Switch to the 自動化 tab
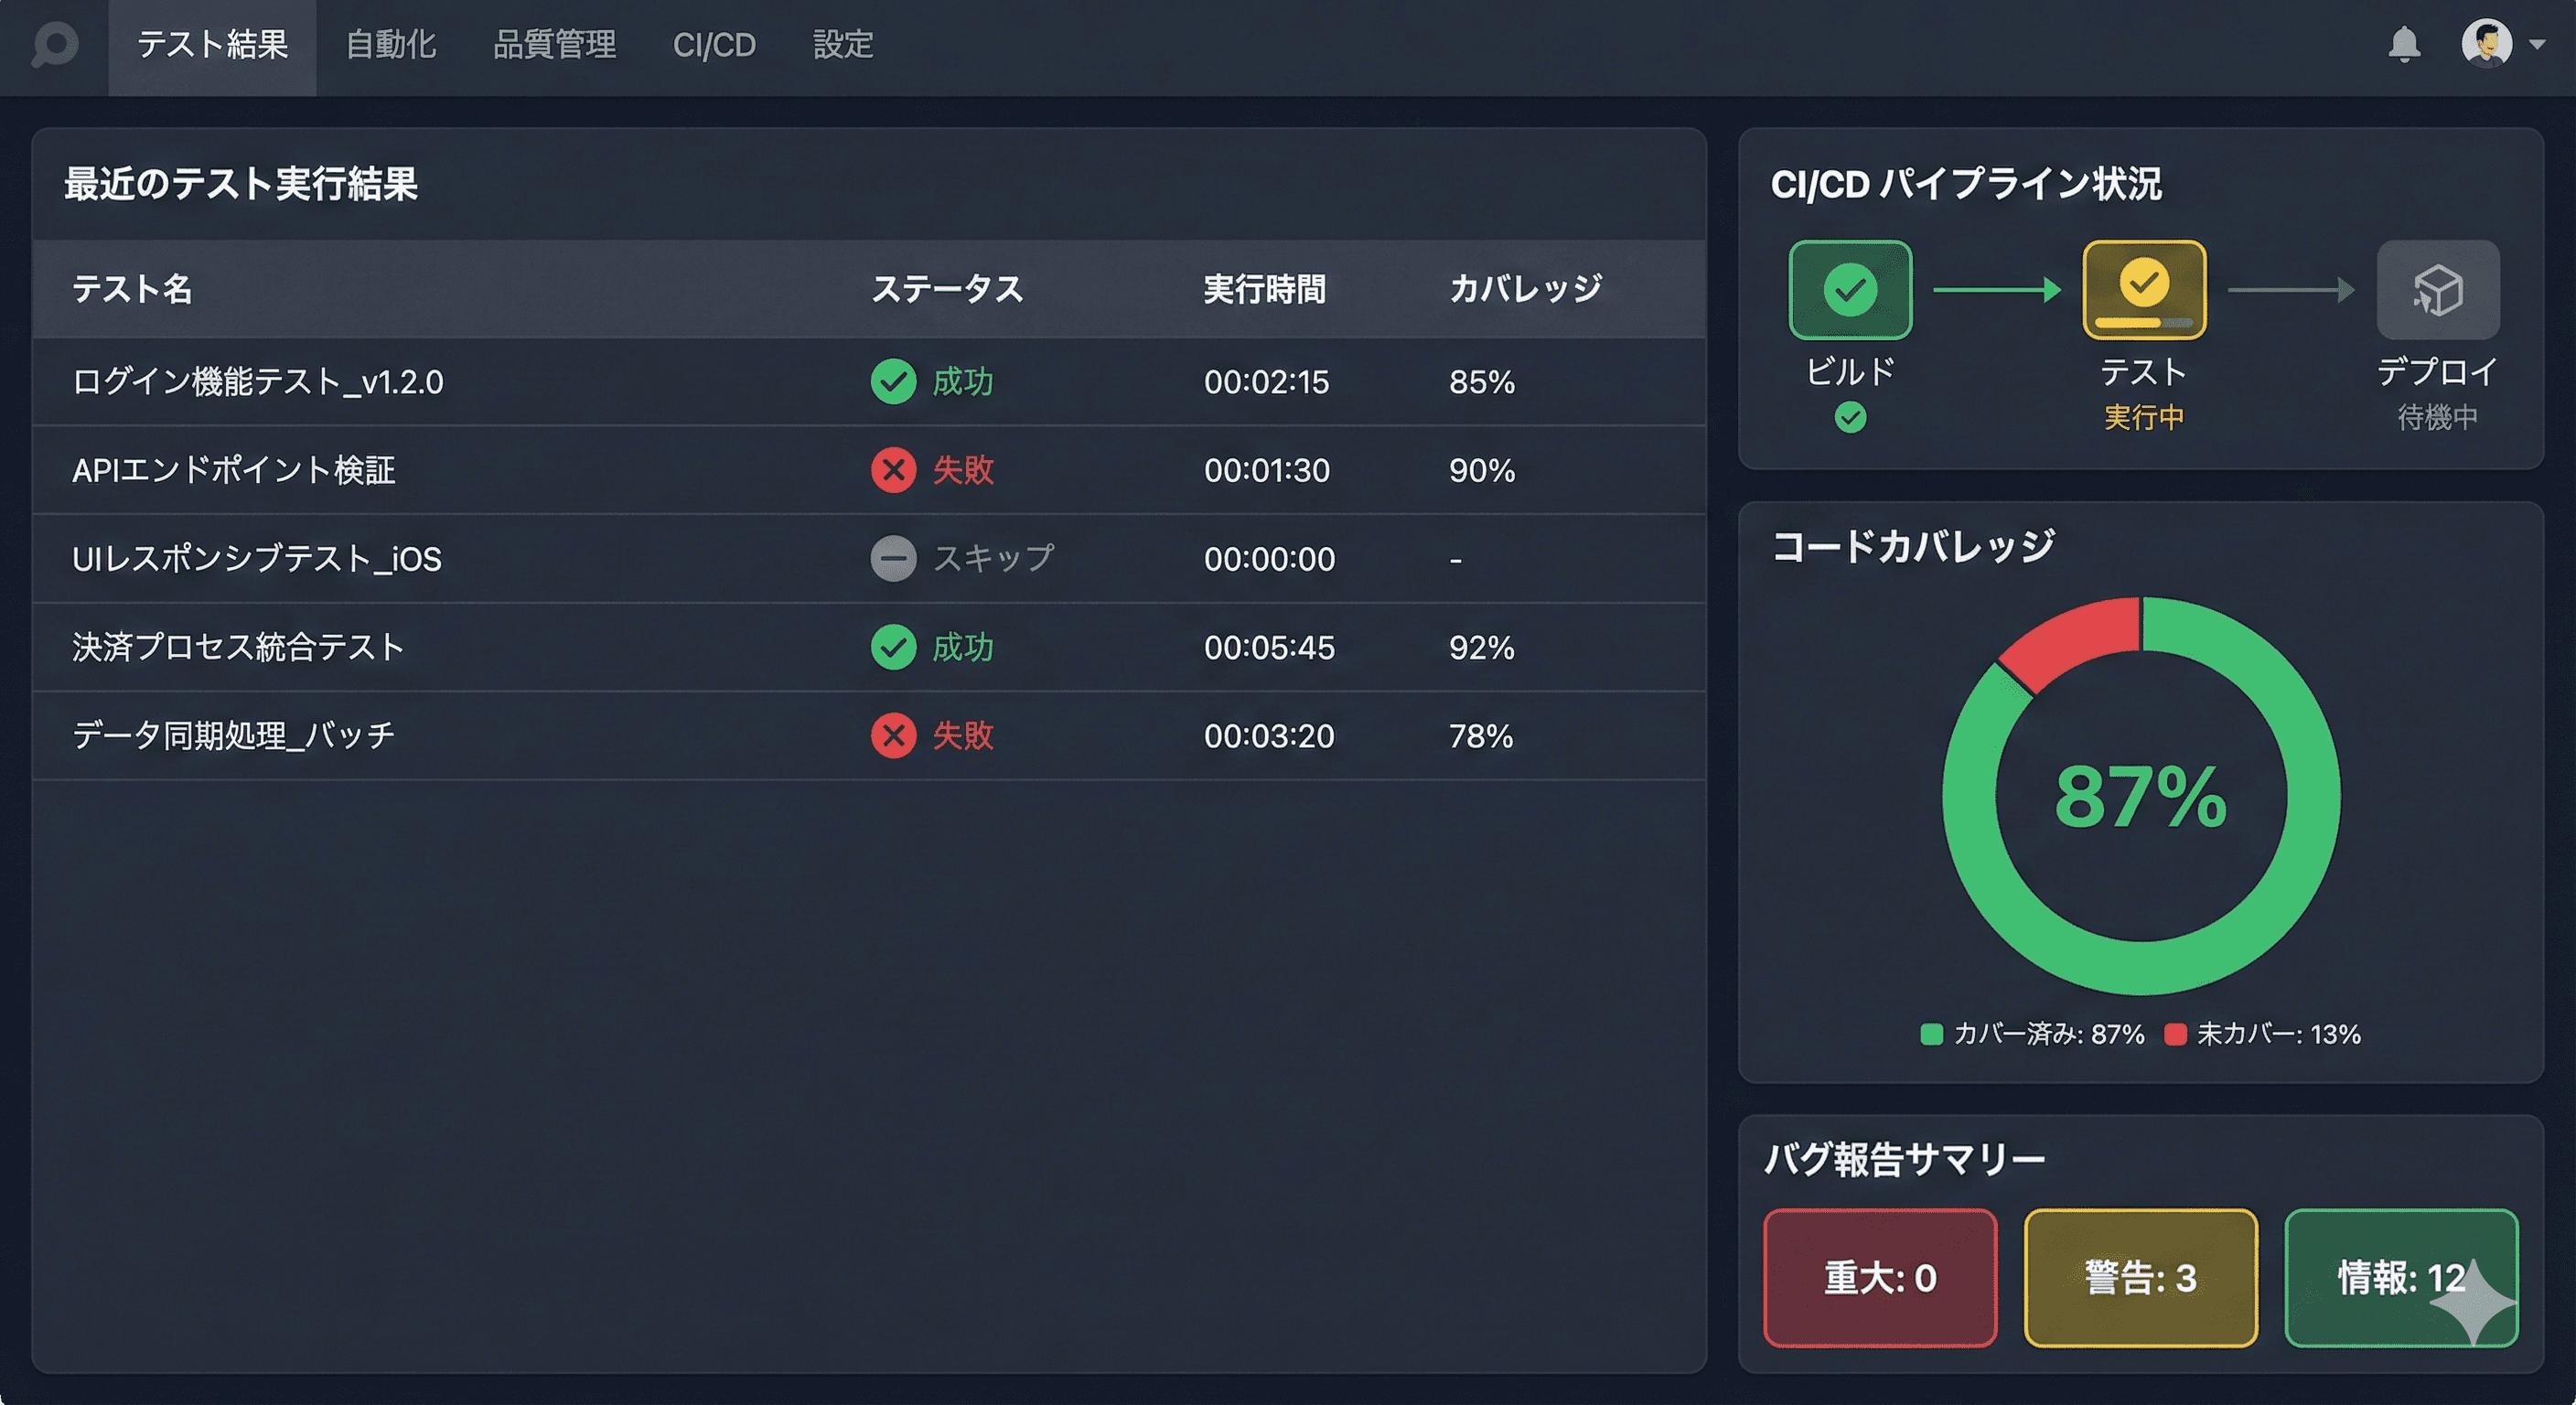Image resolution: width=2576 pixels, height=1405 pixels. coord(391,45)
